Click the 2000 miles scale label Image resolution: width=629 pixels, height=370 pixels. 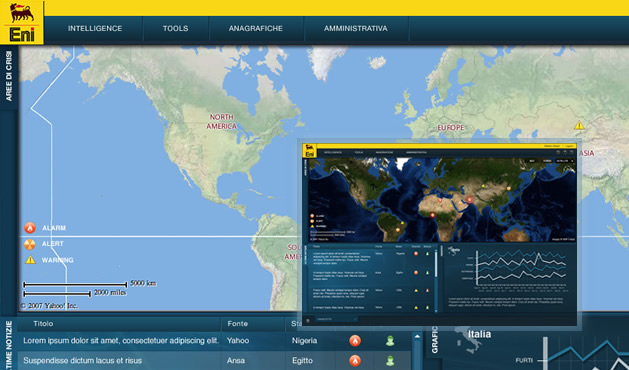click(110, 293)
